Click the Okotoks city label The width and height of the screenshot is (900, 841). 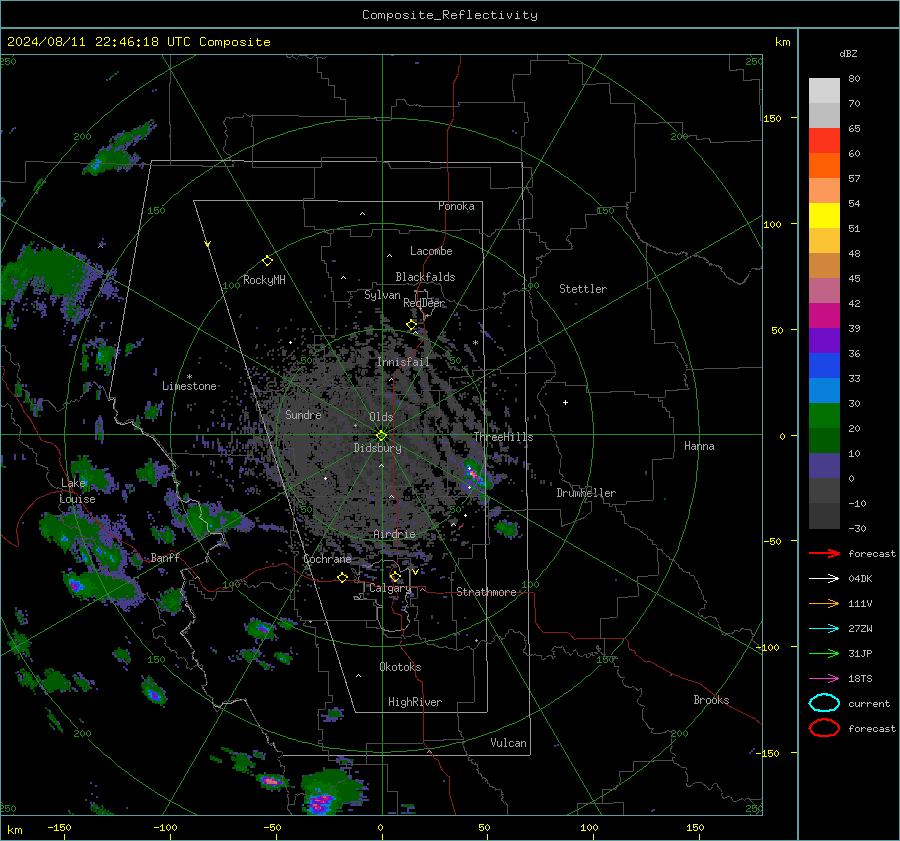point(400,666)
